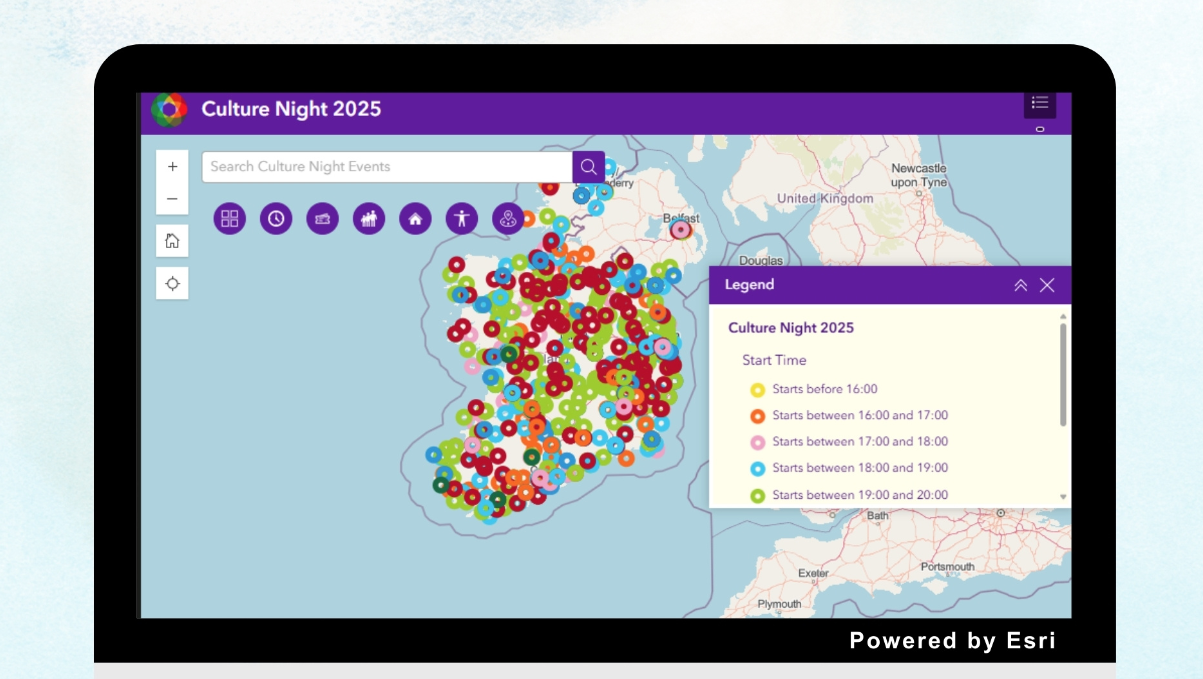
Task: Collapse the Legend panel using the chevron
Action: click(x=1021, y=284)
